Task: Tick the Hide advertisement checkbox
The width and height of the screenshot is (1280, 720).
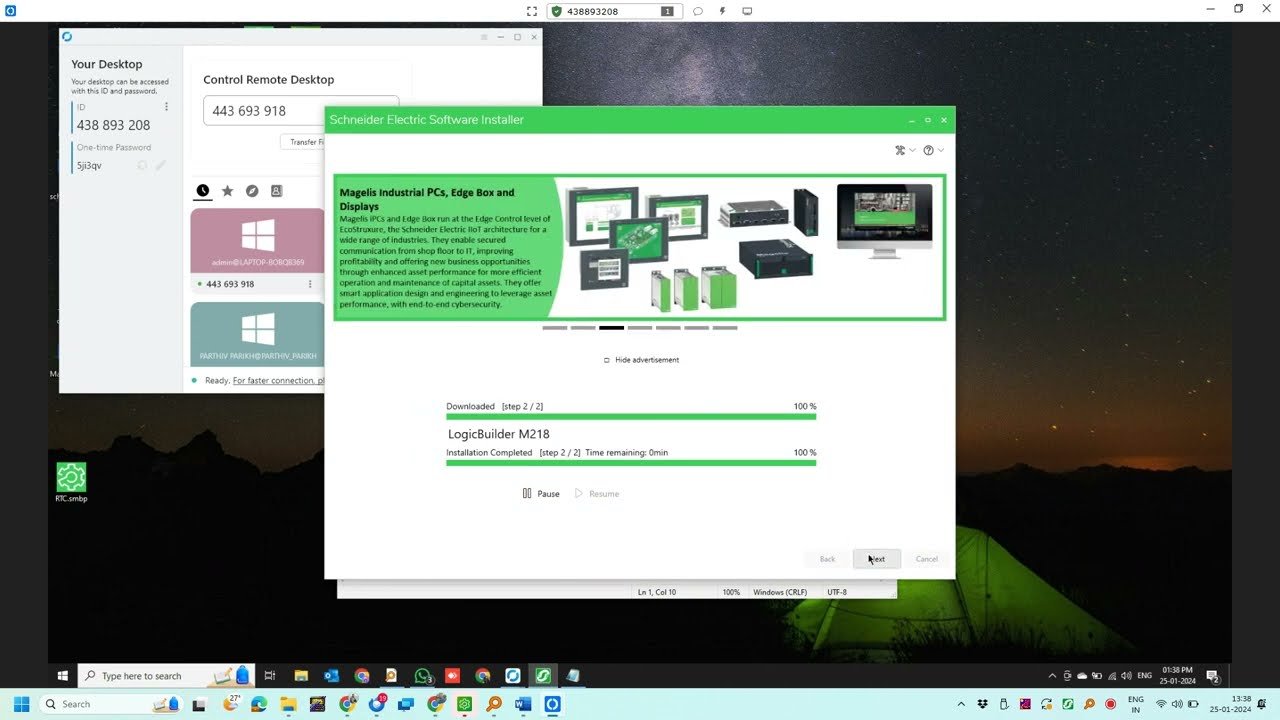Action: click(607, 360)
